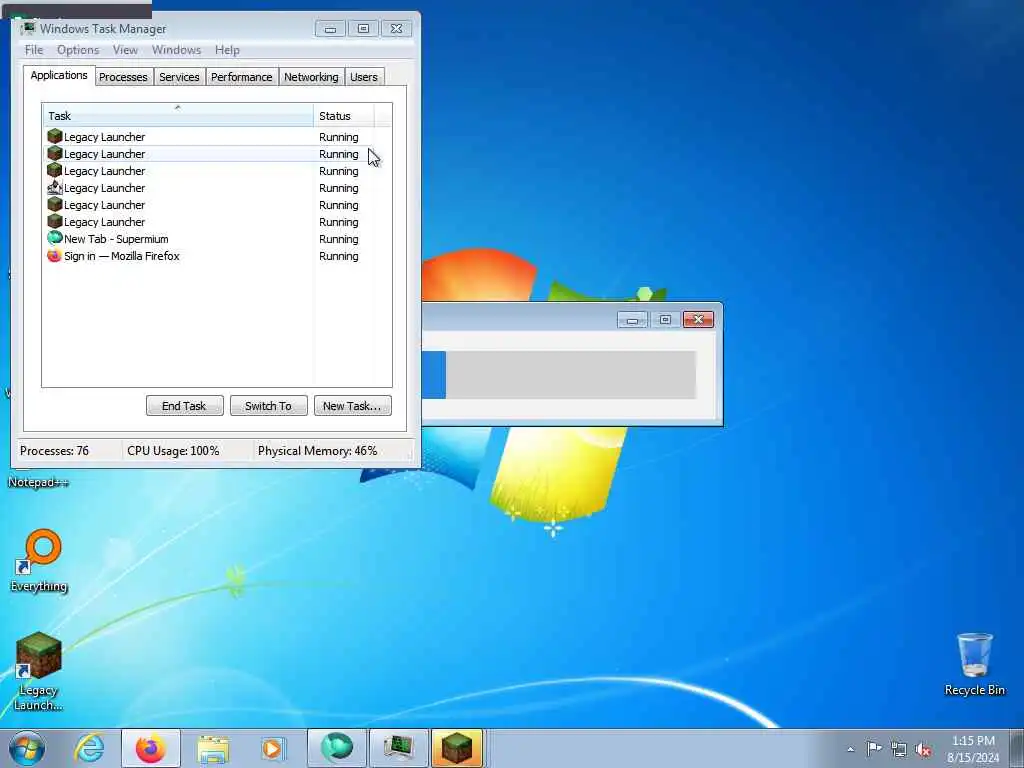Click the Notepad++ desktop shortcut label
Screen dimensions: 1024x768
[x=38, y=483]
